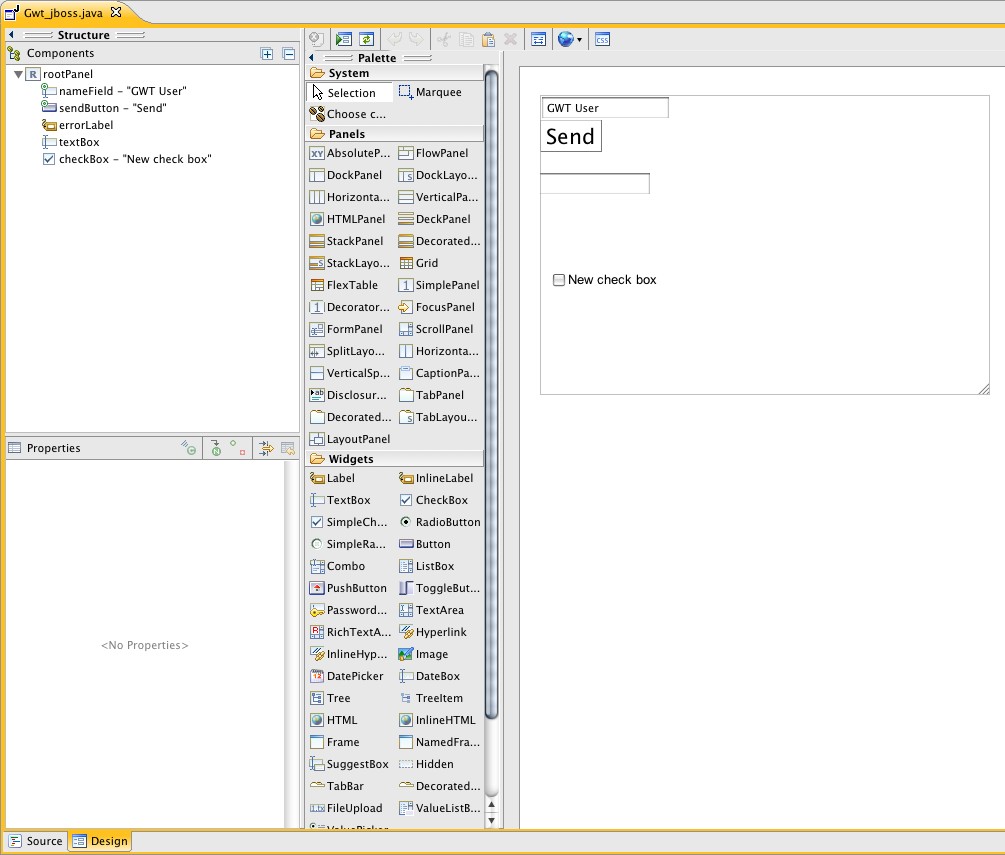Click the Collapse All icon in Components

click(288, 54)
